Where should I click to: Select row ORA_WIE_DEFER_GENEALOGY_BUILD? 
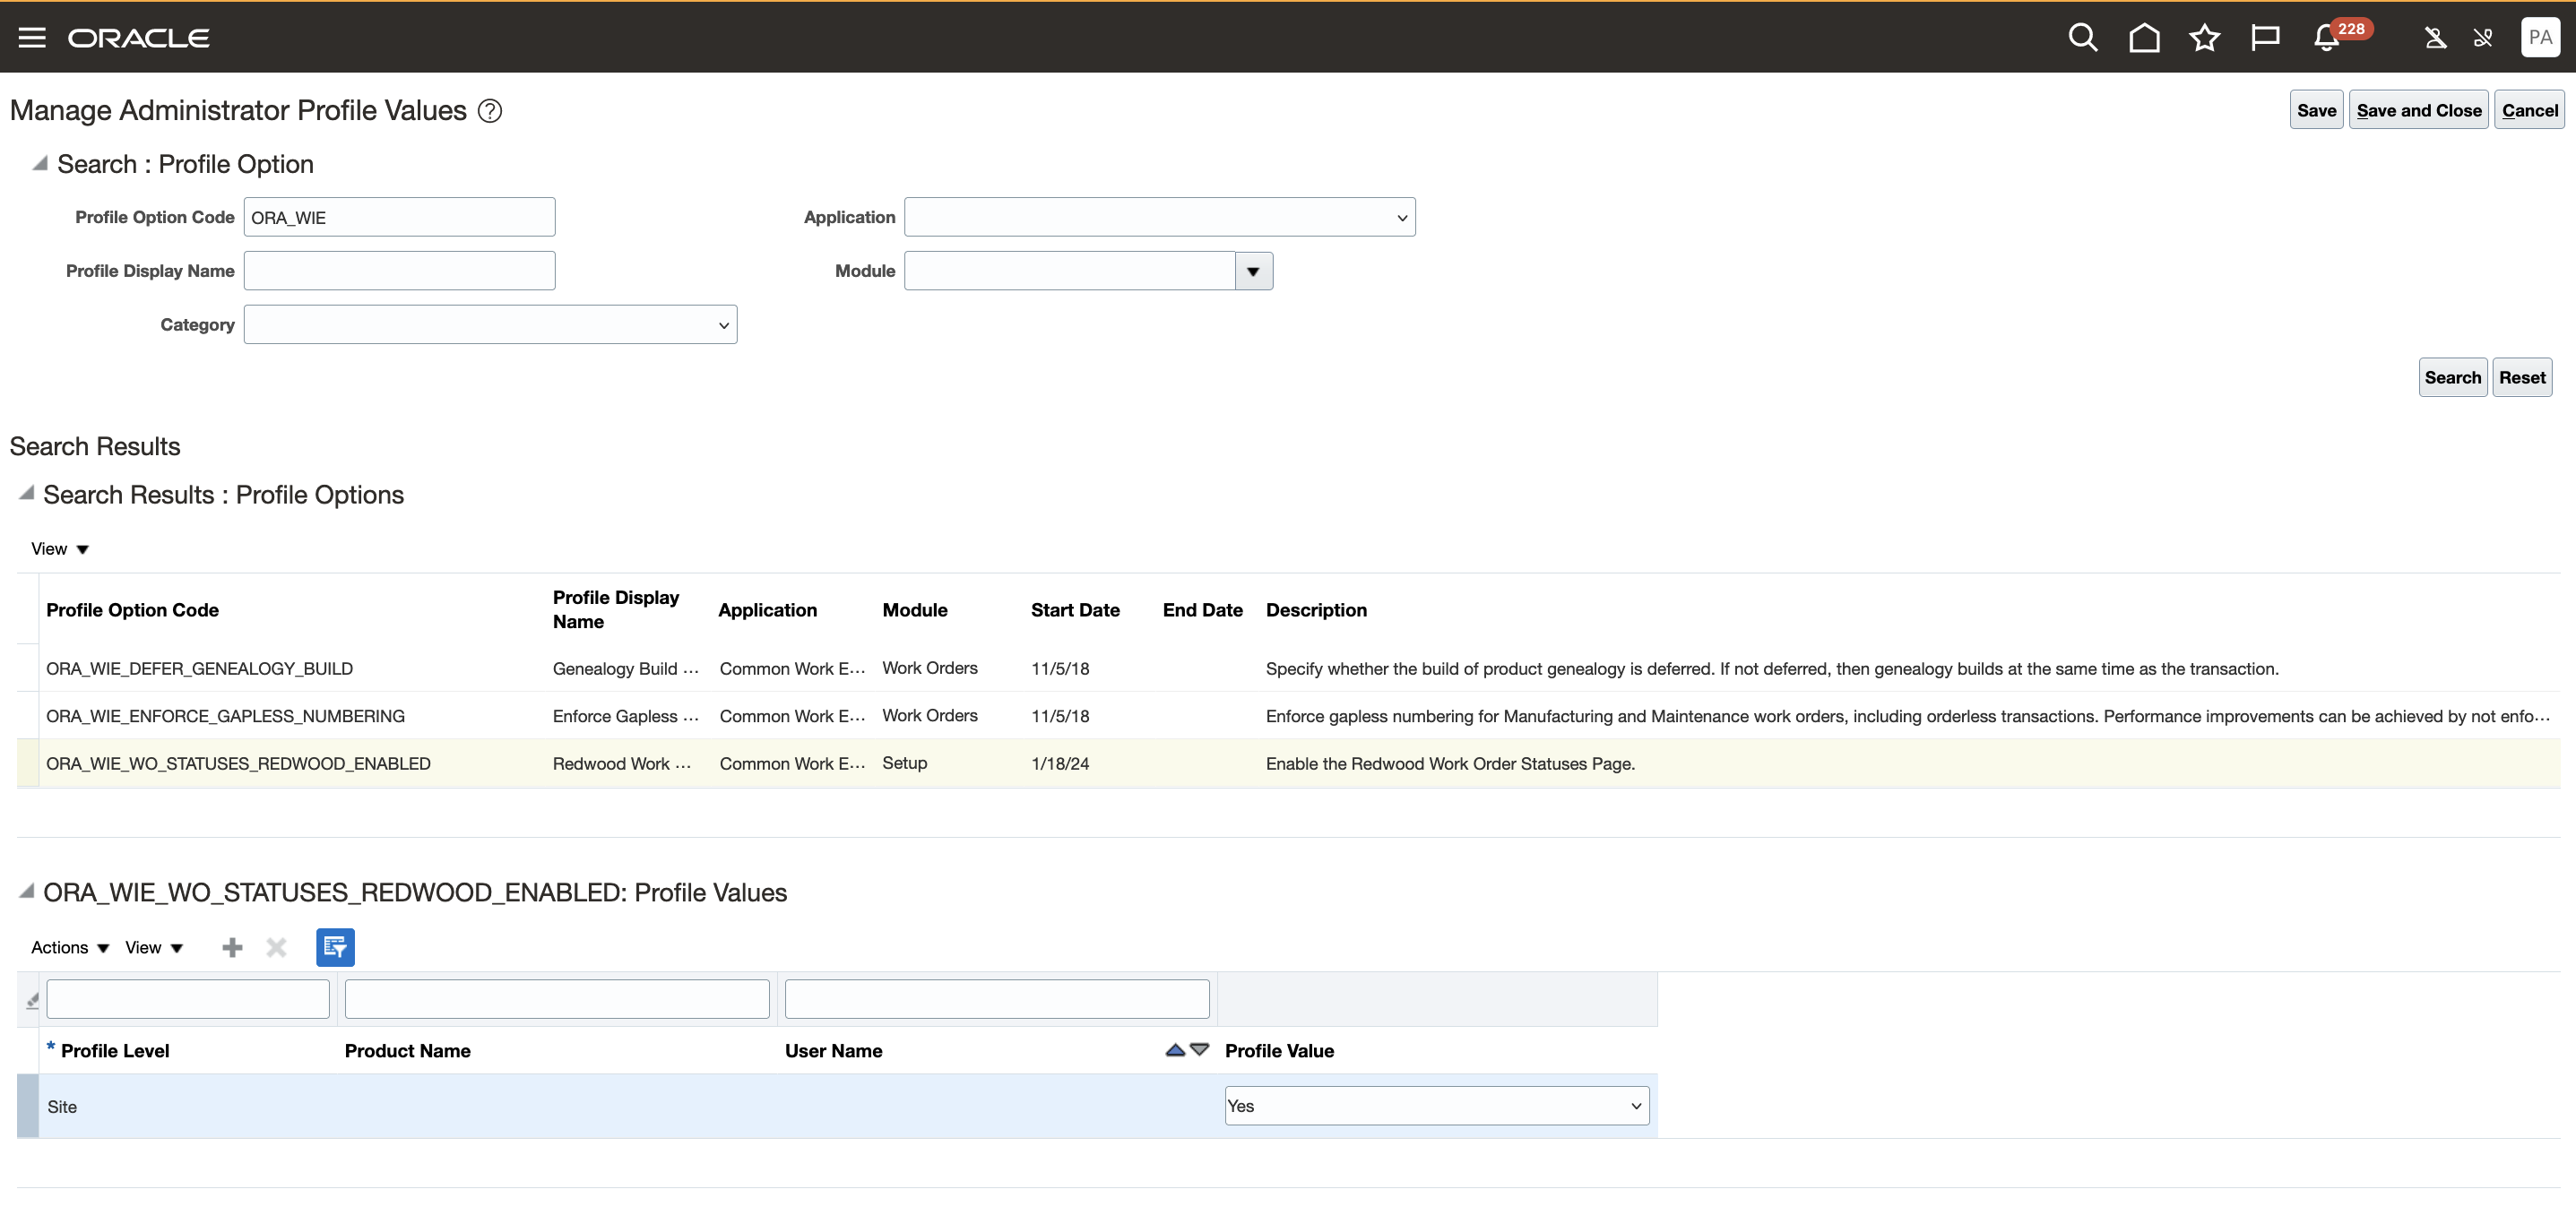tap(1288, 668)
